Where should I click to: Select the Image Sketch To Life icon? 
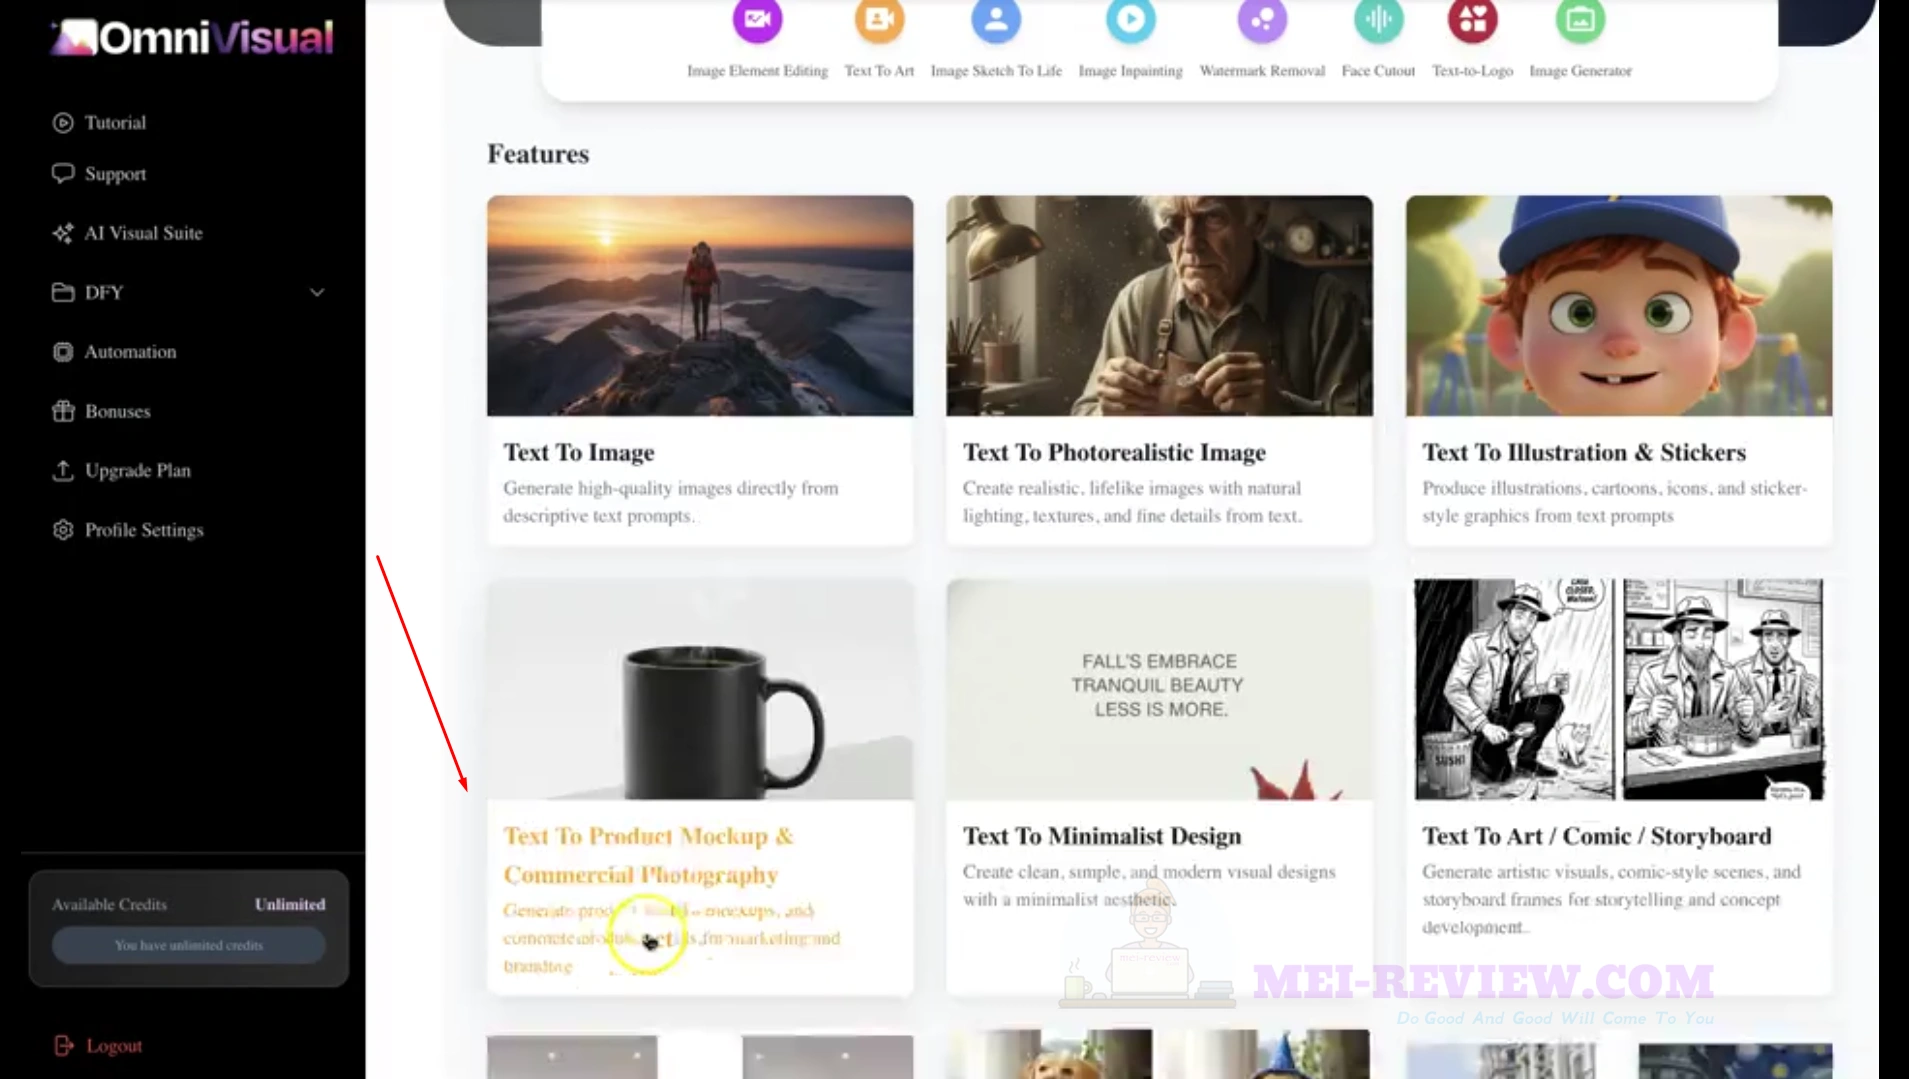[996, 20]
